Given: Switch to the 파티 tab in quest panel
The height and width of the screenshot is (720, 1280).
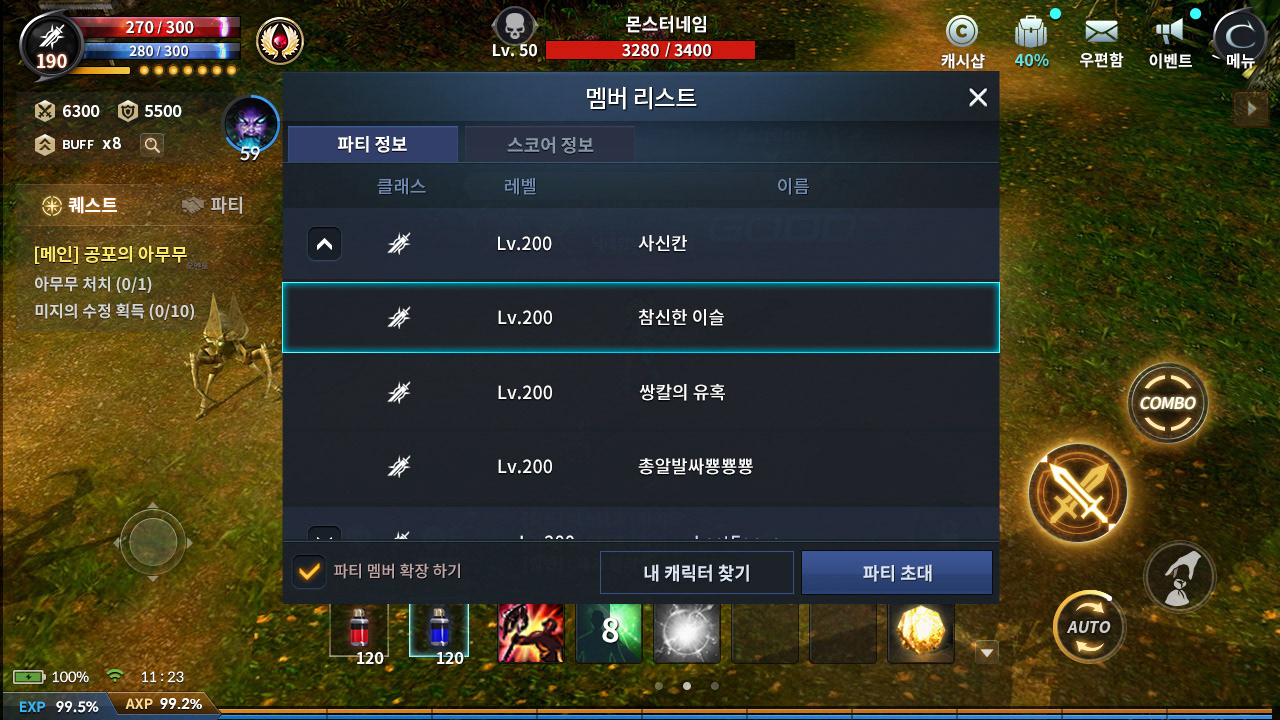Looking at the screenshot, I should pyautogui.click(x=213, y=205).
